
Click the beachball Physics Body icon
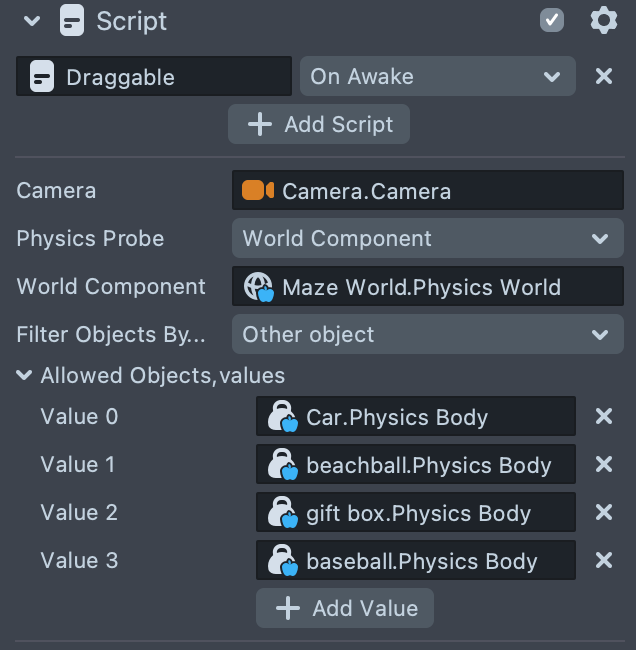click(283, 465)
